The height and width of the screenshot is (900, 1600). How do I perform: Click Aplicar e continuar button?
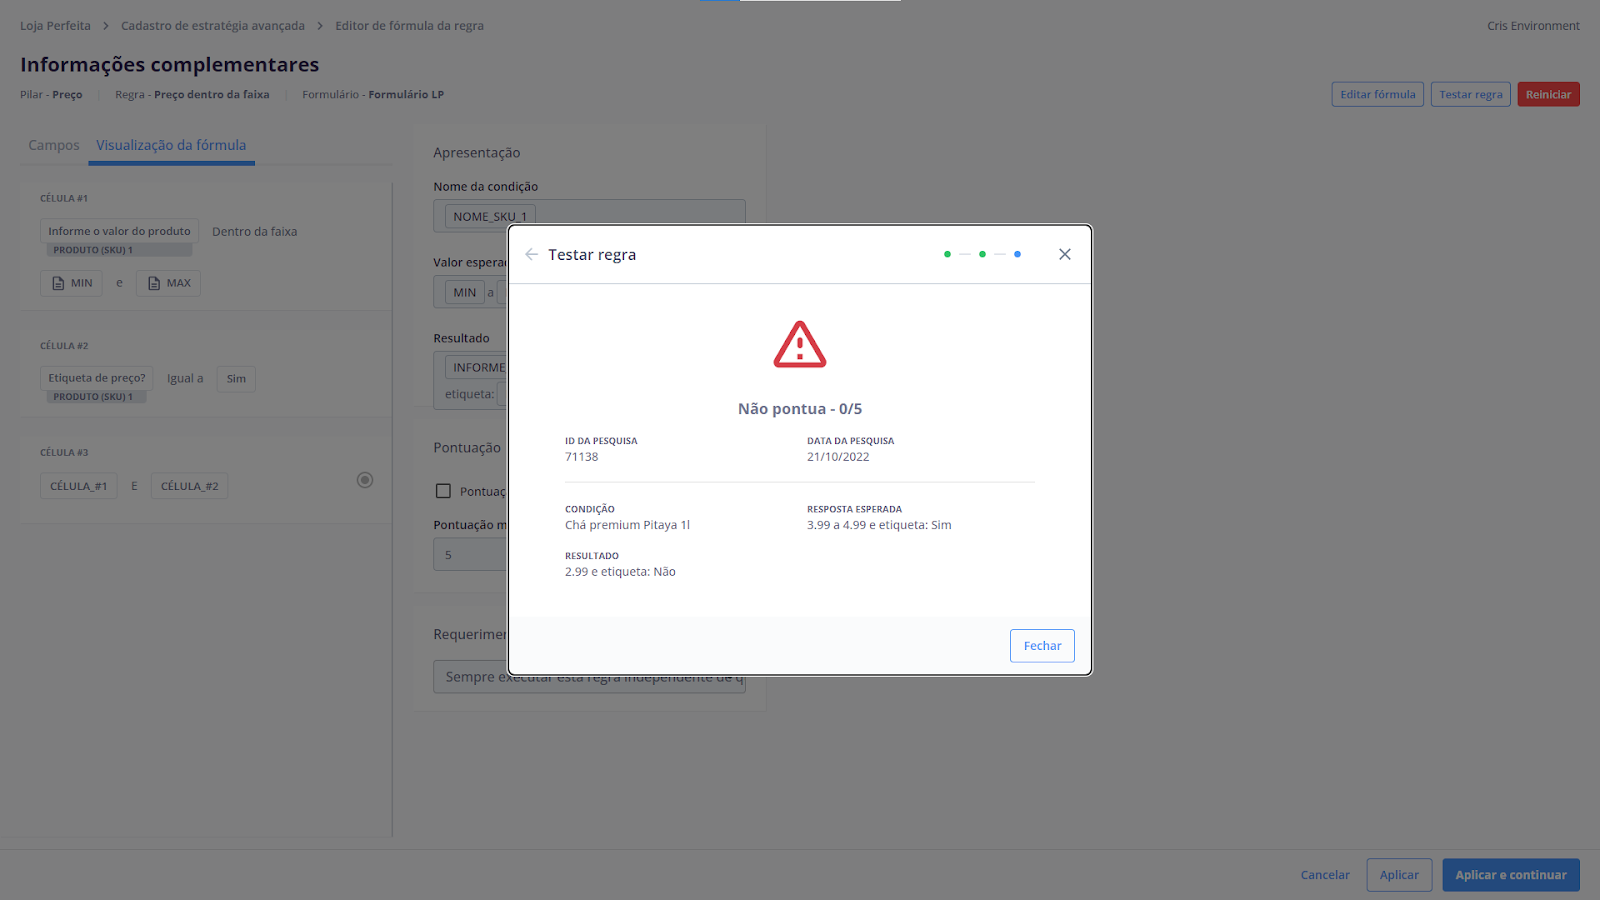pyautogui.click(x=1510, y=875)
